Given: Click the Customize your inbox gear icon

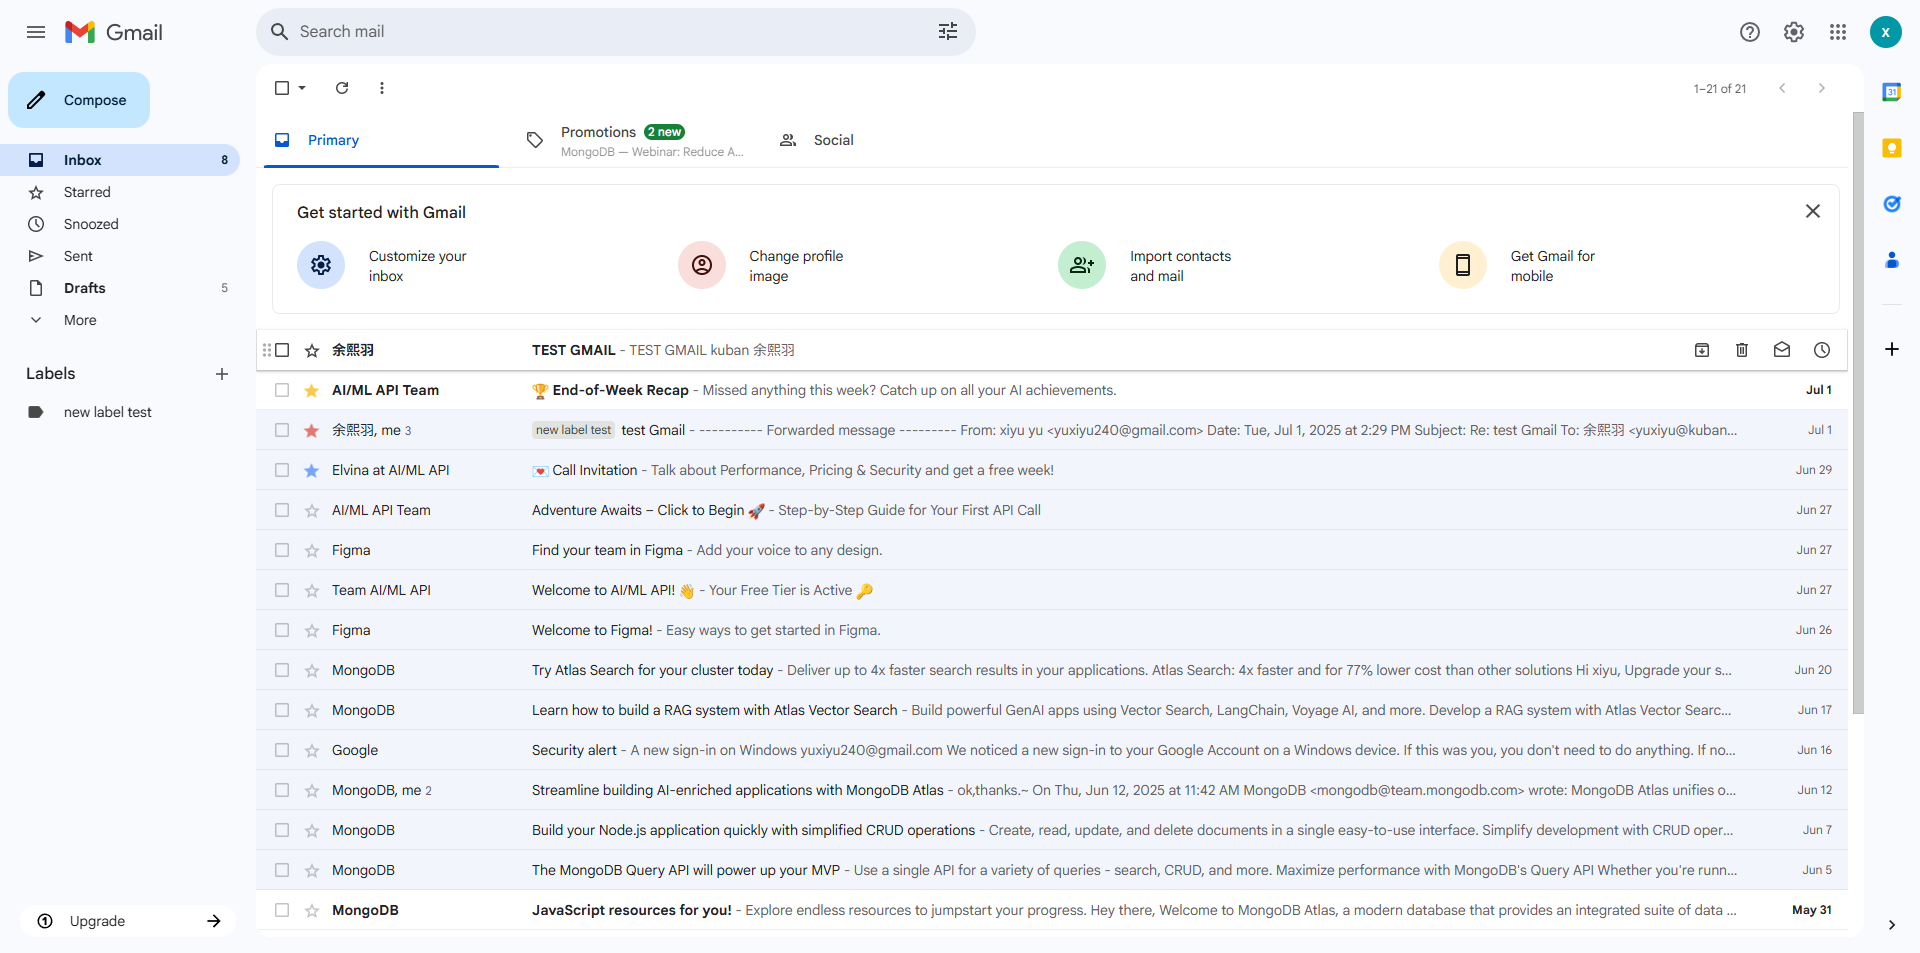Looking at the screenshot, I should pyautogui.click(x=321, y=265).
